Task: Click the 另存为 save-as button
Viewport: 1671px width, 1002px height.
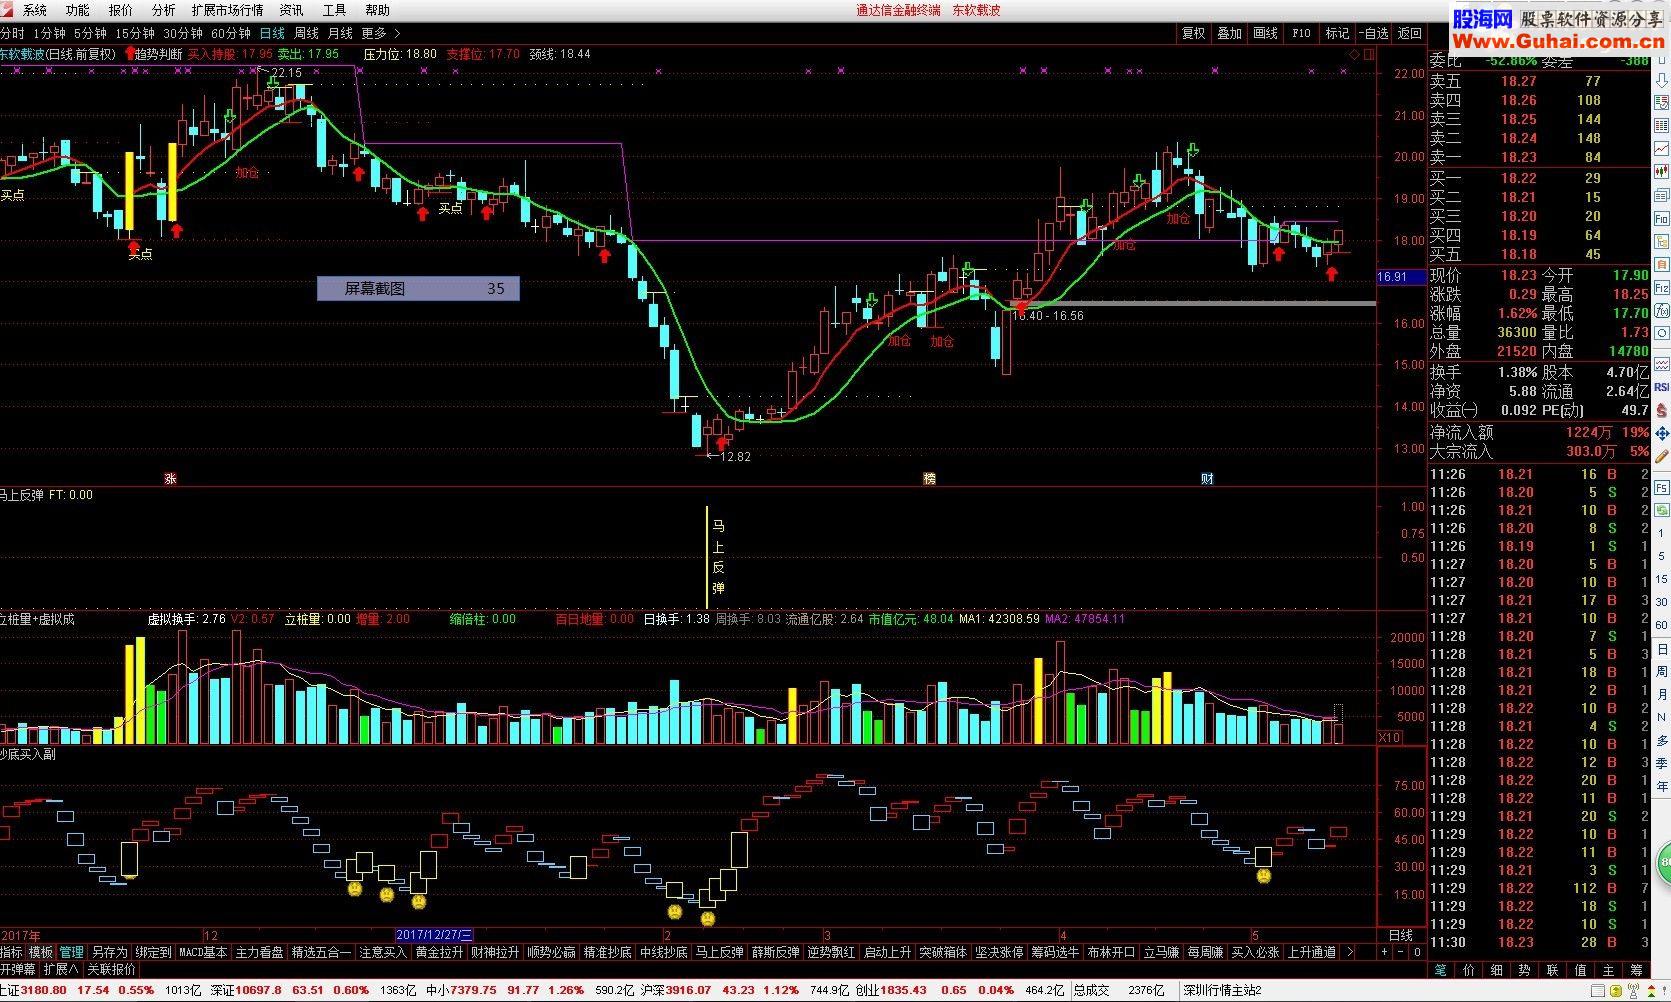Action: [109, 952]
